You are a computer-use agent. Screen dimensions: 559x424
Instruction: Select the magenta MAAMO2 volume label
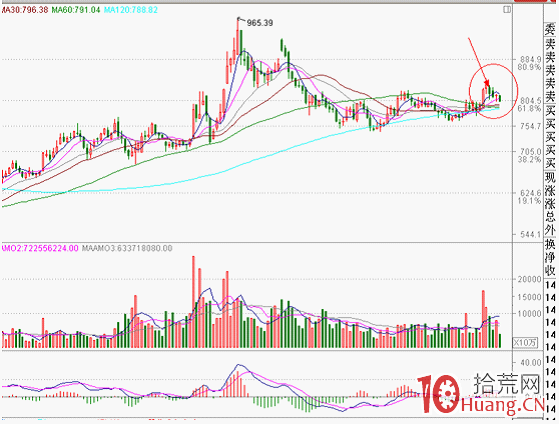pos(39,248)
